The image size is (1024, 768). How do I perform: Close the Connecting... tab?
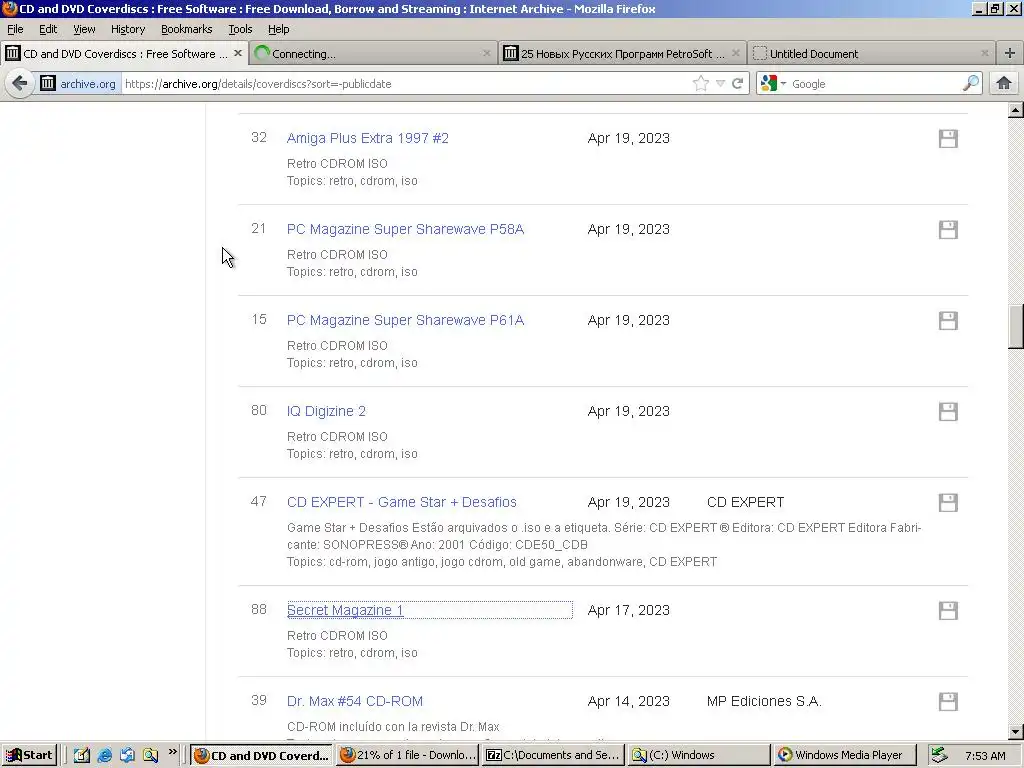(x=487, y=54)
